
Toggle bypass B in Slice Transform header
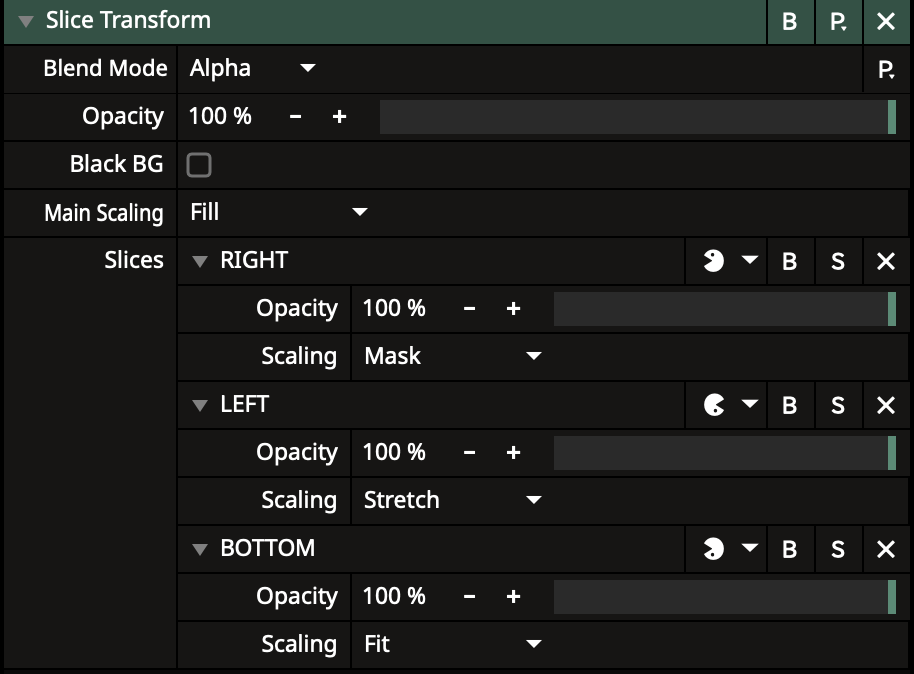(x=789, y=21)
